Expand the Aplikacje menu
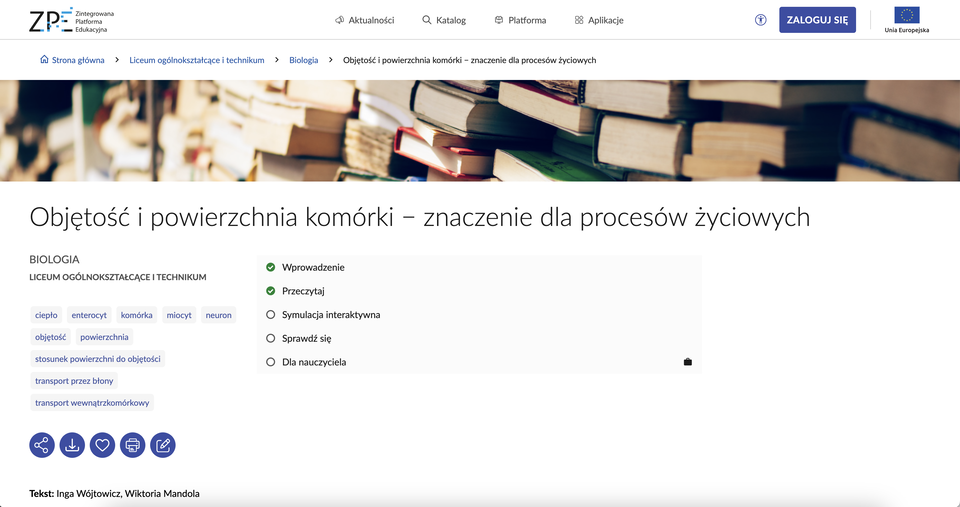Viewport: 960px width, 507px height. coord(599,20)
